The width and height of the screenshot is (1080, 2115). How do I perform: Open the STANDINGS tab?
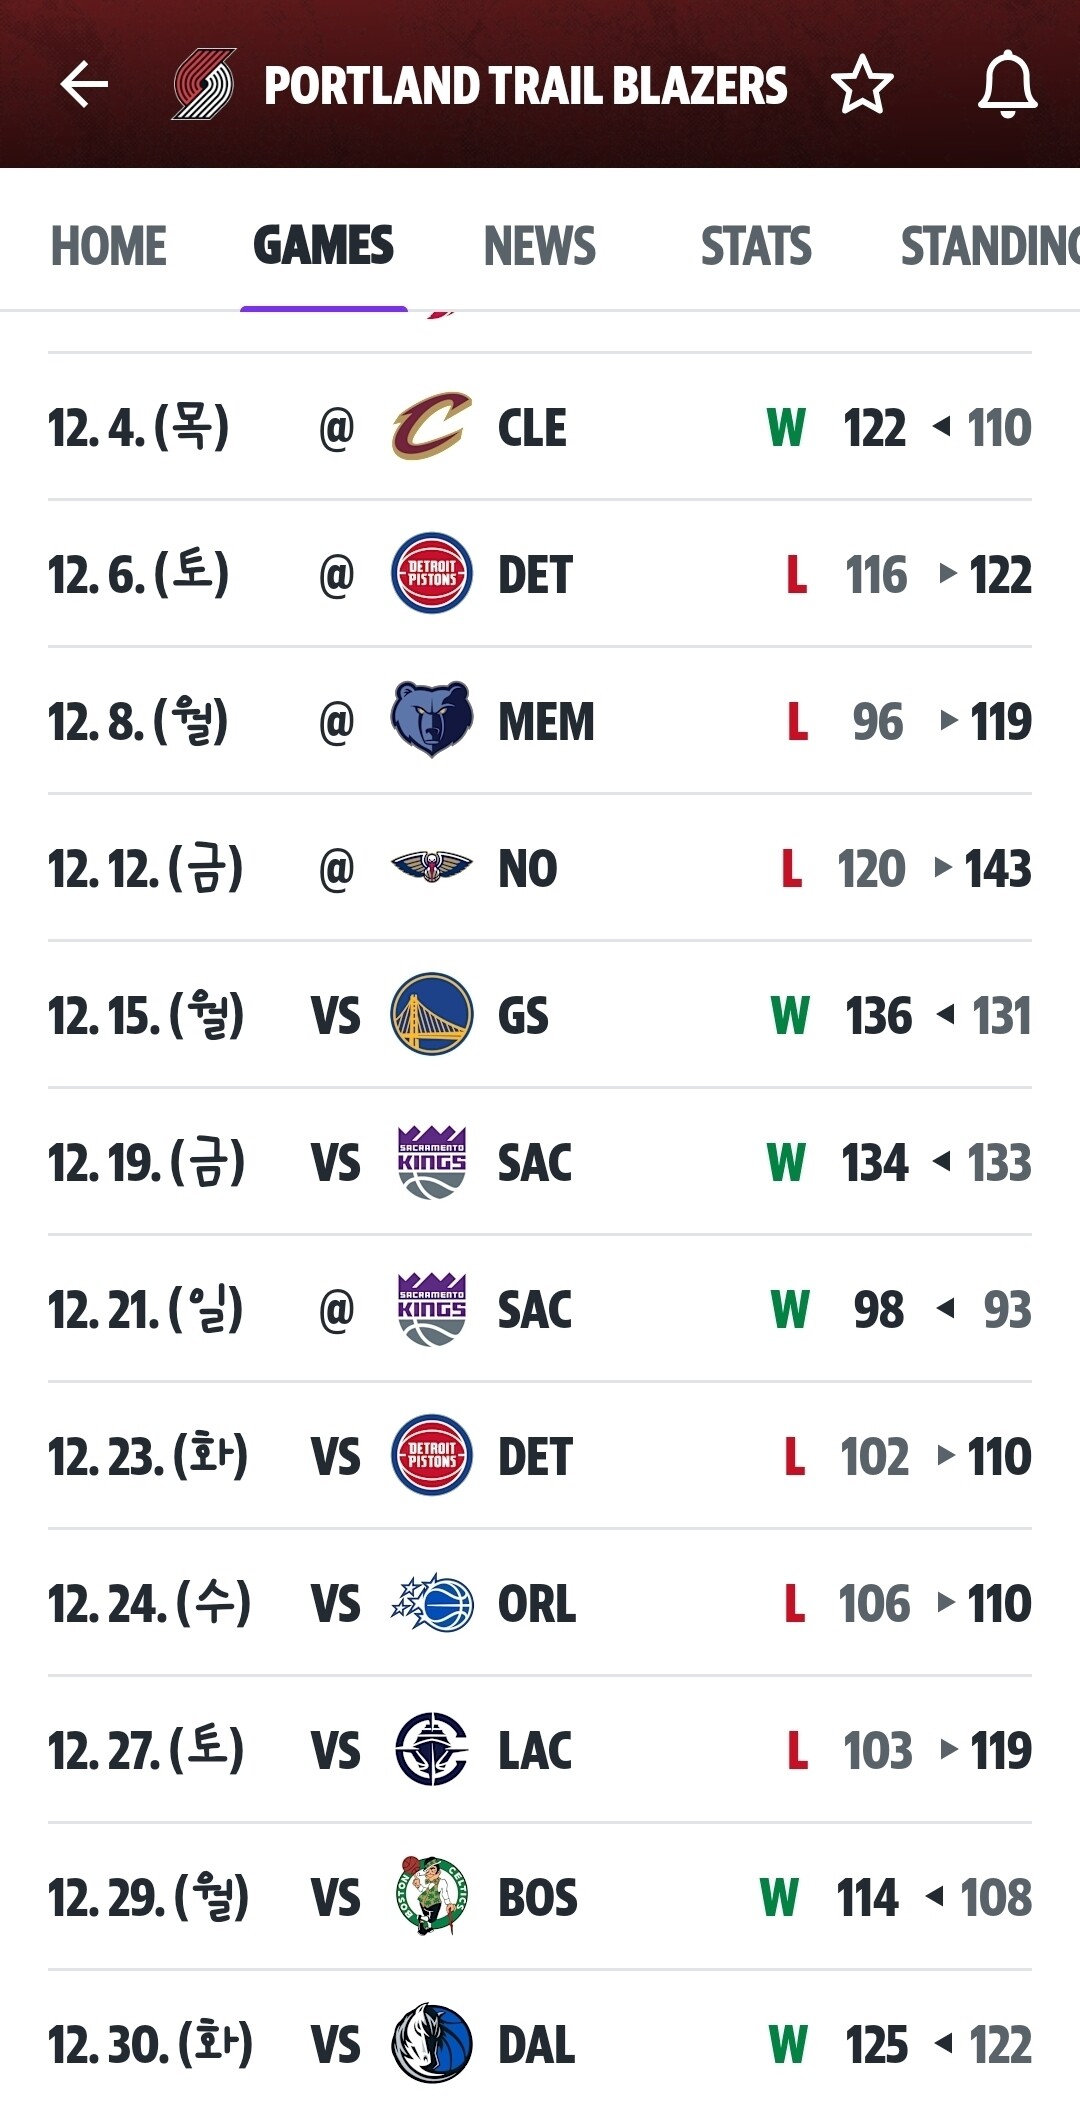coord(988,246)
